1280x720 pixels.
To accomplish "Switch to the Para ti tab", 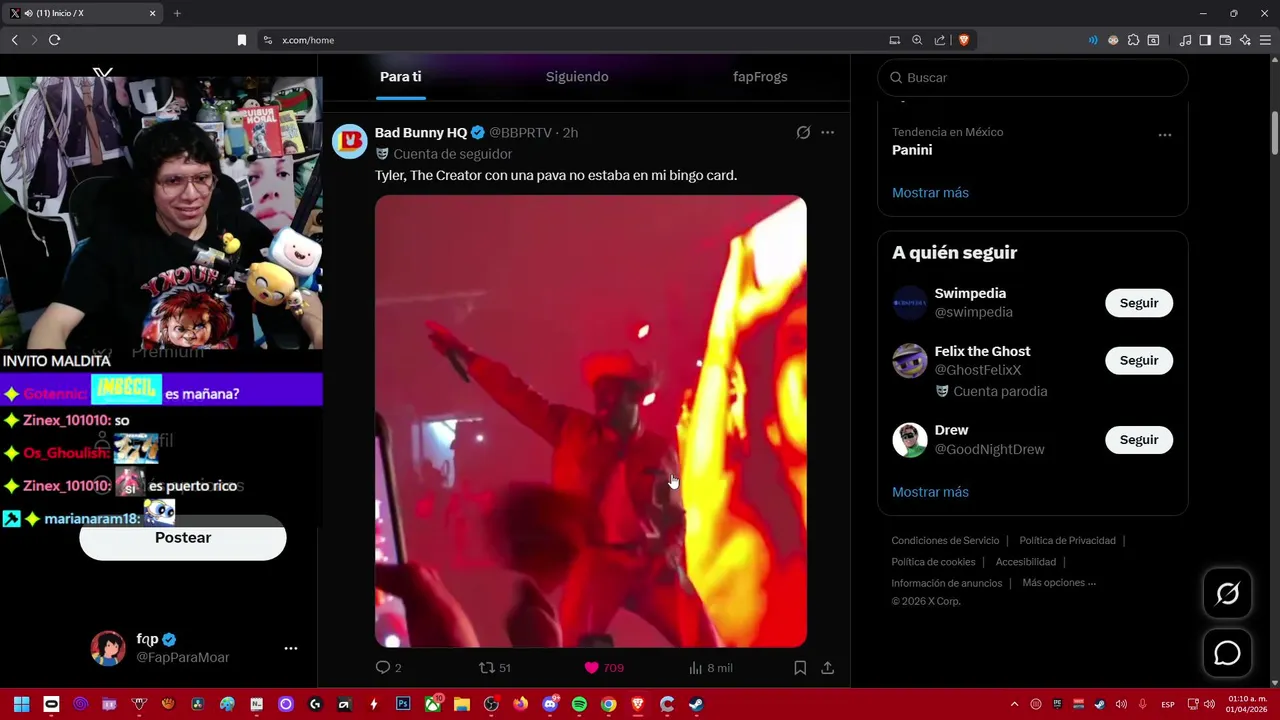I will point(400,77).
